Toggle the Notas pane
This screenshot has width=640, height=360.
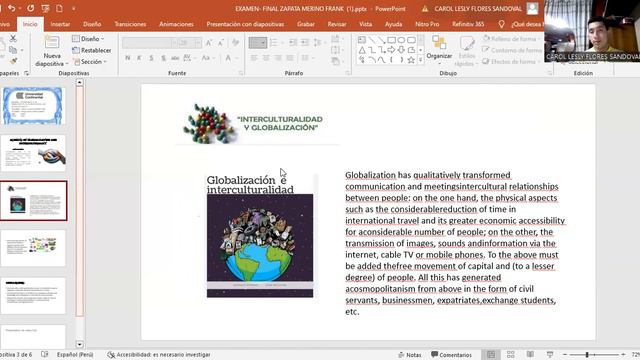pos(410,355)
